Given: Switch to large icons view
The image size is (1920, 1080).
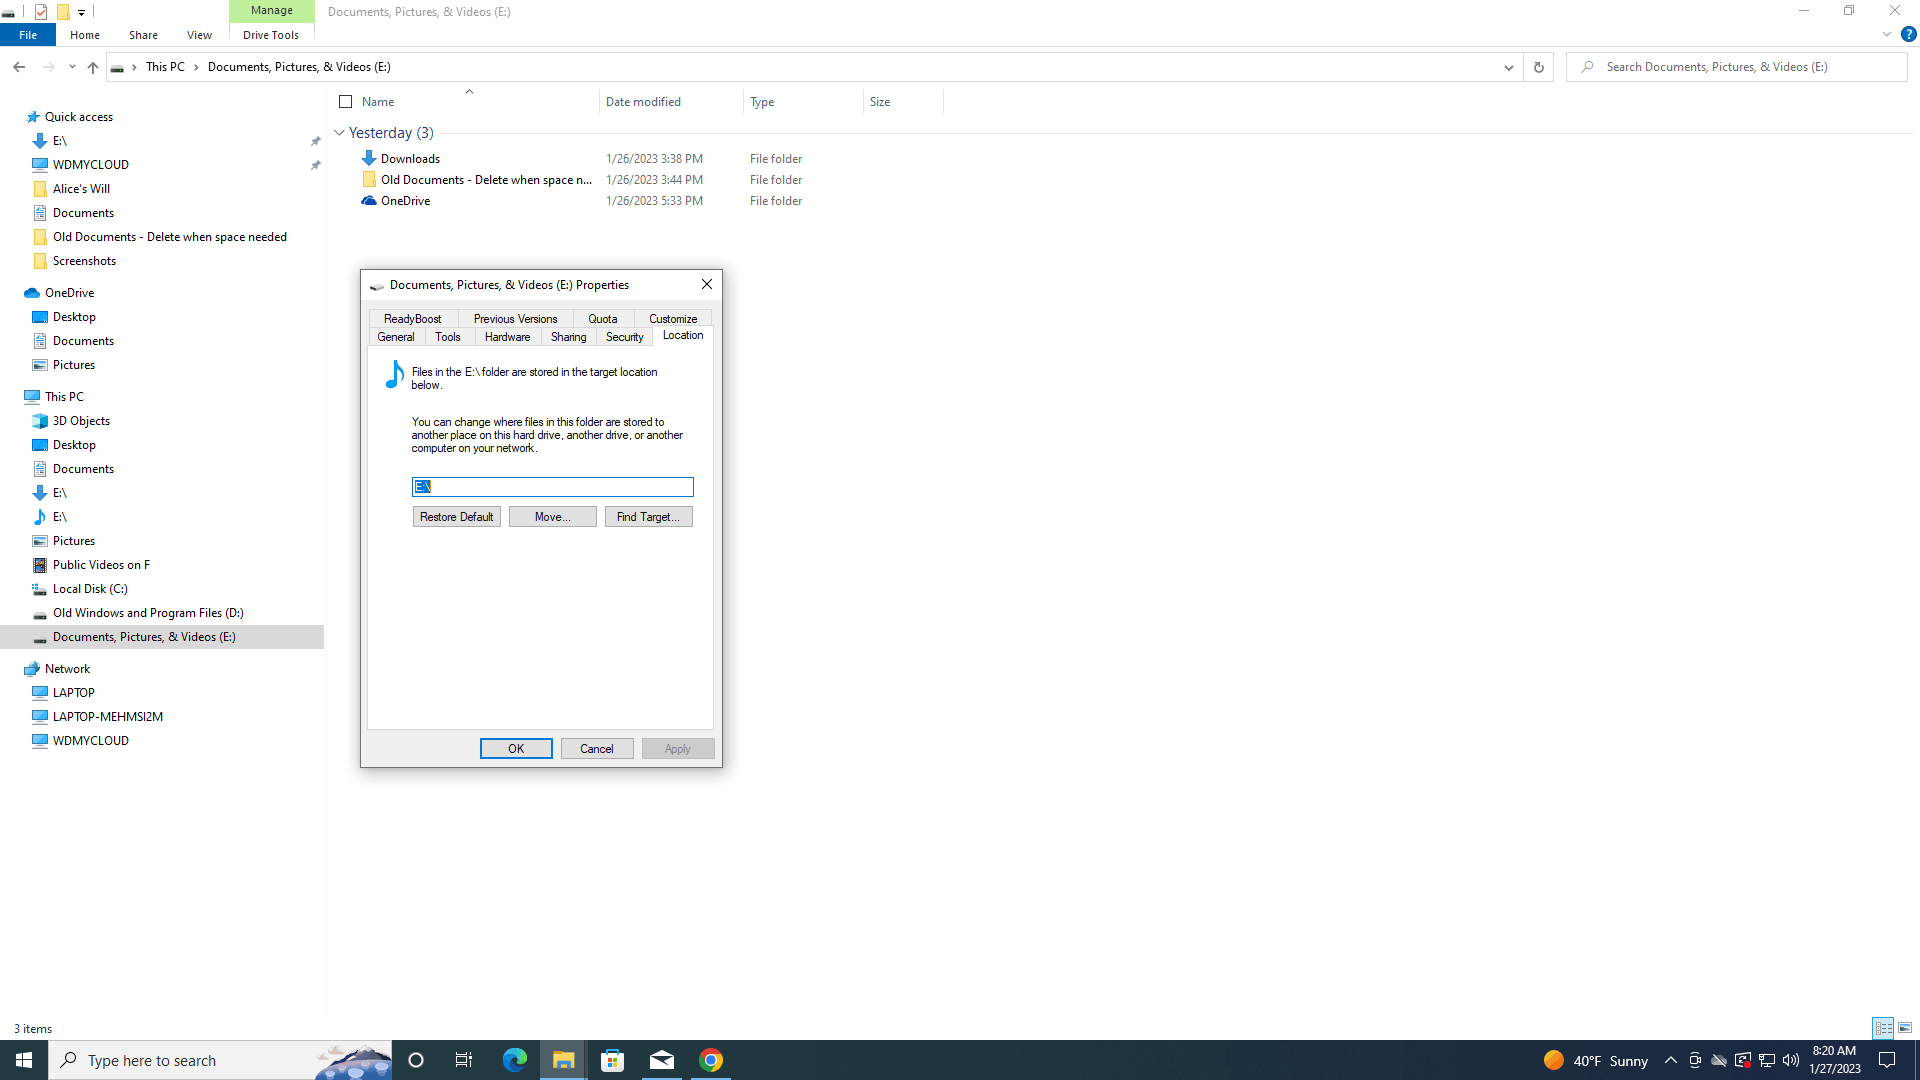Looking at the screenshot, I should (1905, 1028).
